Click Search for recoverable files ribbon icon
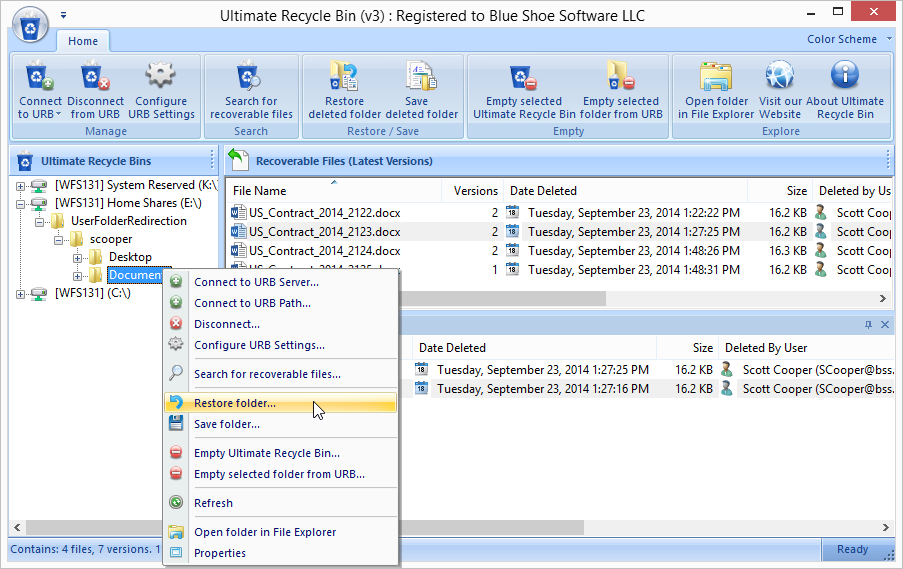903x569 pixels. click(x=251, y=77)
